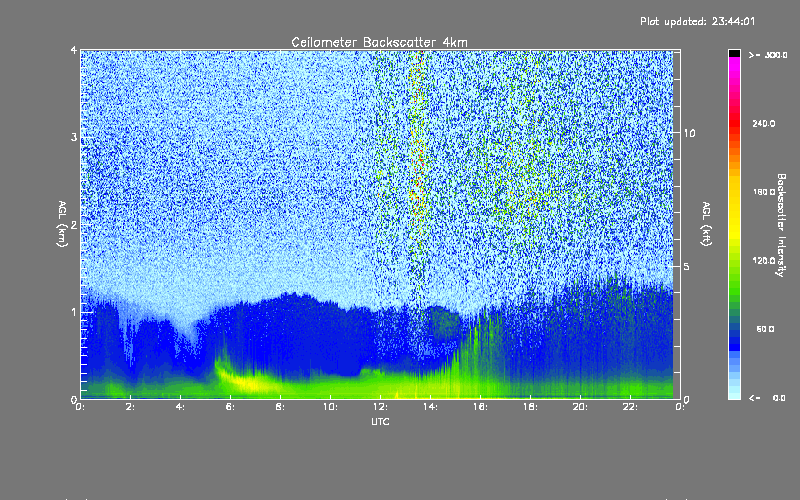The height and width of the screenshot is (500, 800).
Task: Click the '5' label on the kft axis
Action: click(x=687, y=267)
